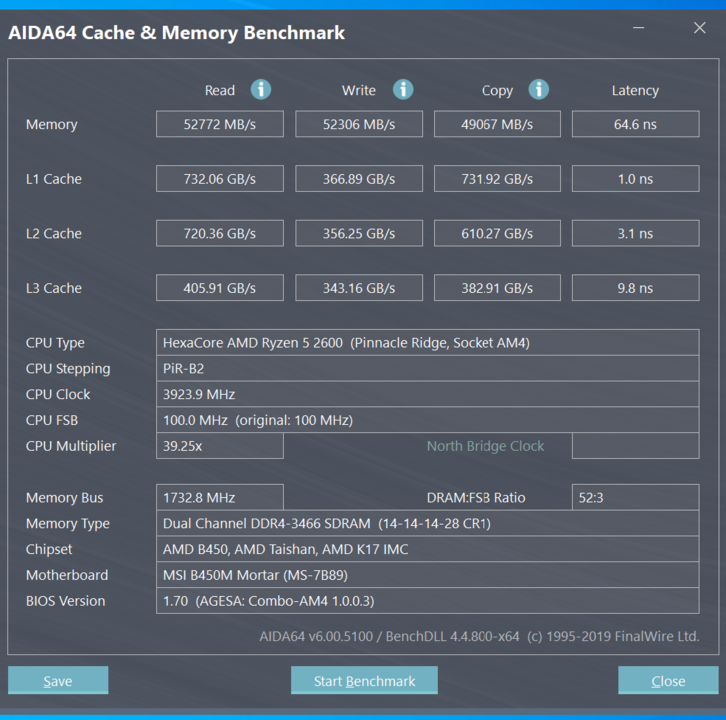Click the CPU FSB field 100.0 MHz

(428, 420)
